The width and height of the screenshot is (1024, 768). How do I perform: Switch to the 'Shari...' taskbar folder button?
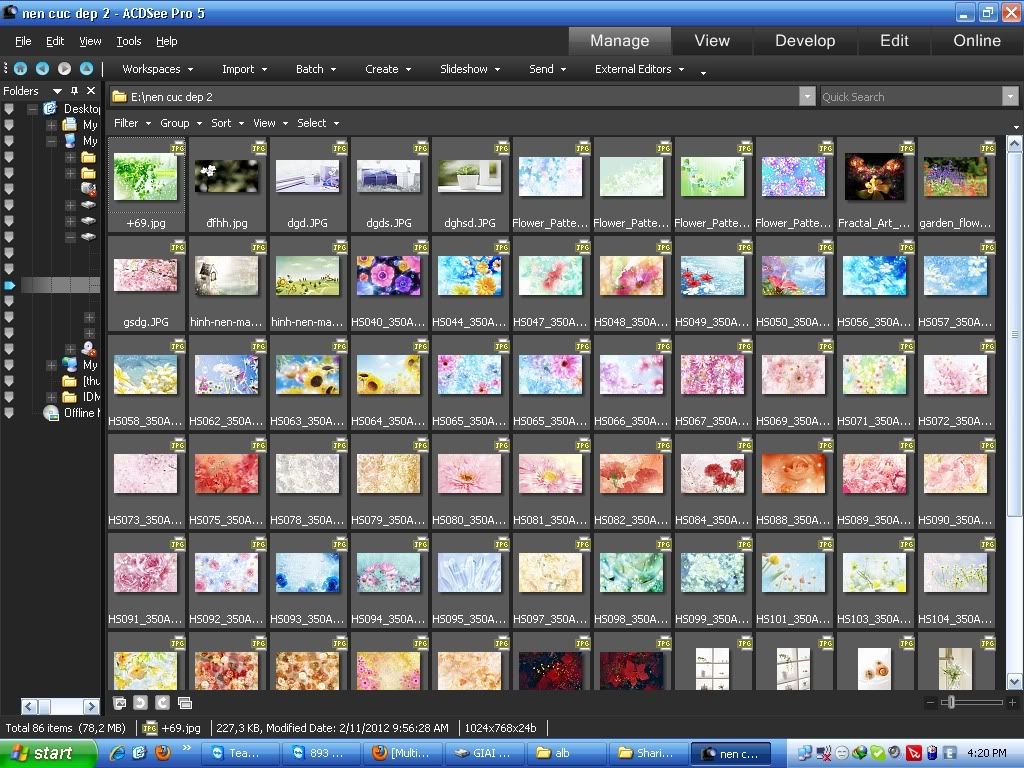point(648,753)
